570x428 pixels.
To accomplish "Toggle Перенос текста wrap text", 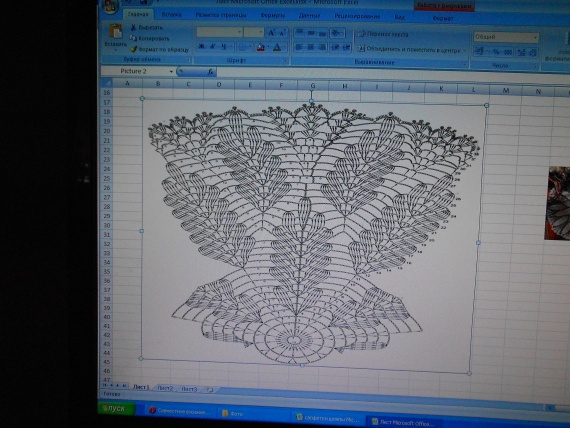I will tap(383, 34).
